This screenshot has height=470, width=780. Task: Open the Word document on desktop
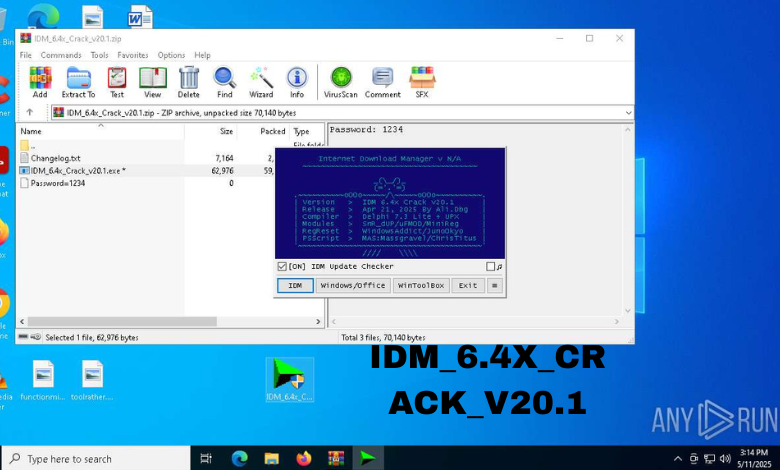coord(140,16)
